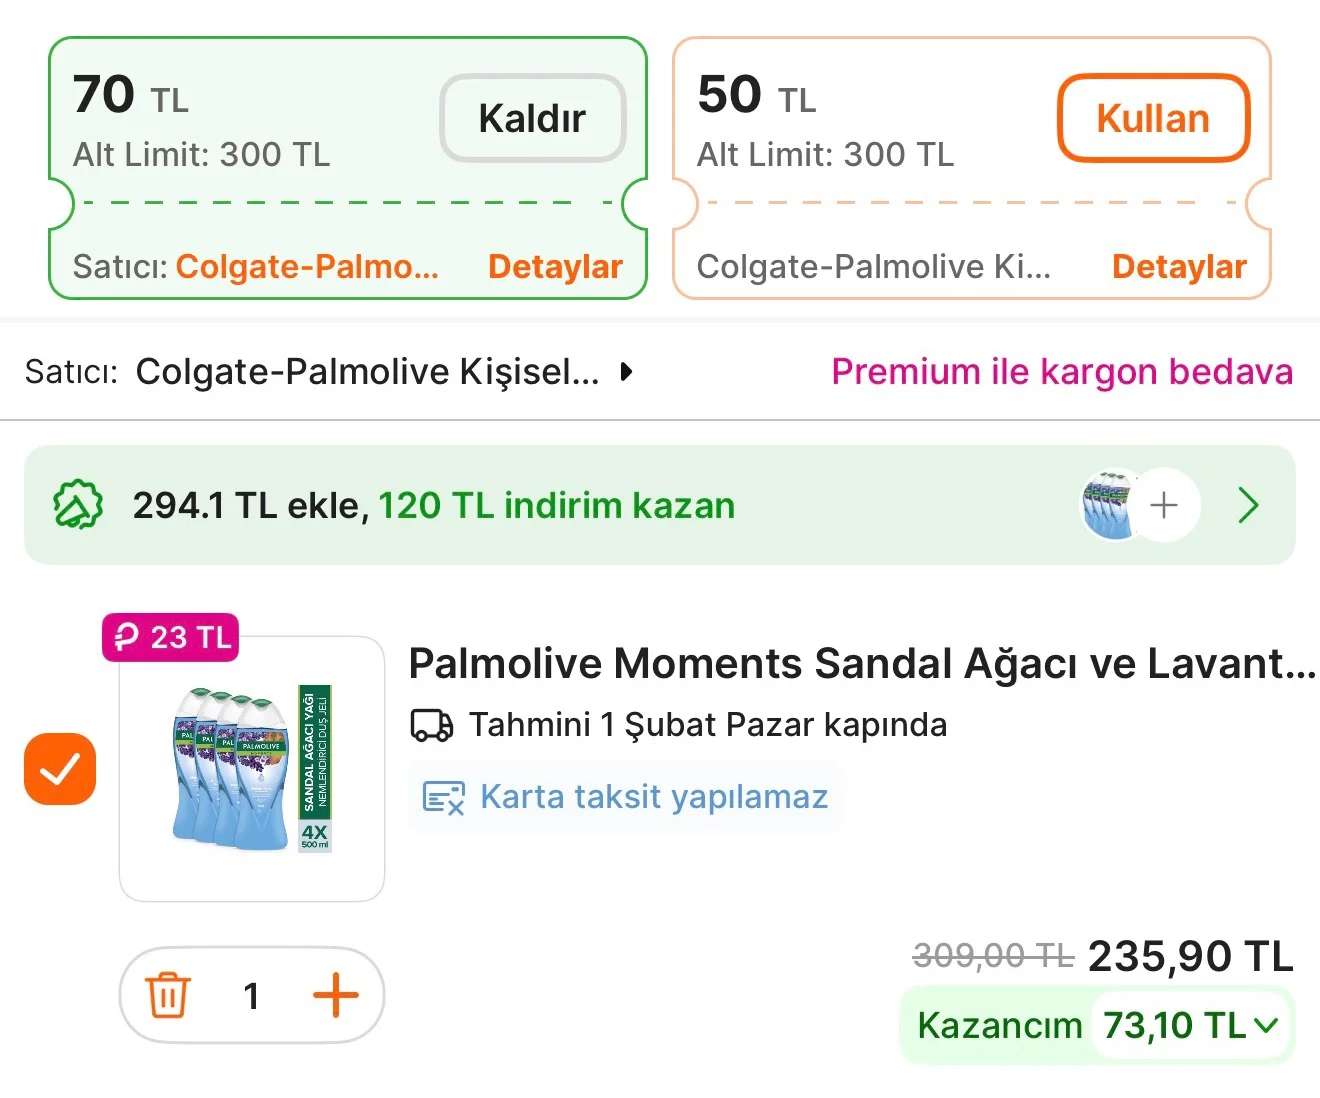
Task: Click the Premium ile kargon bedava link
Action: 1062,371
